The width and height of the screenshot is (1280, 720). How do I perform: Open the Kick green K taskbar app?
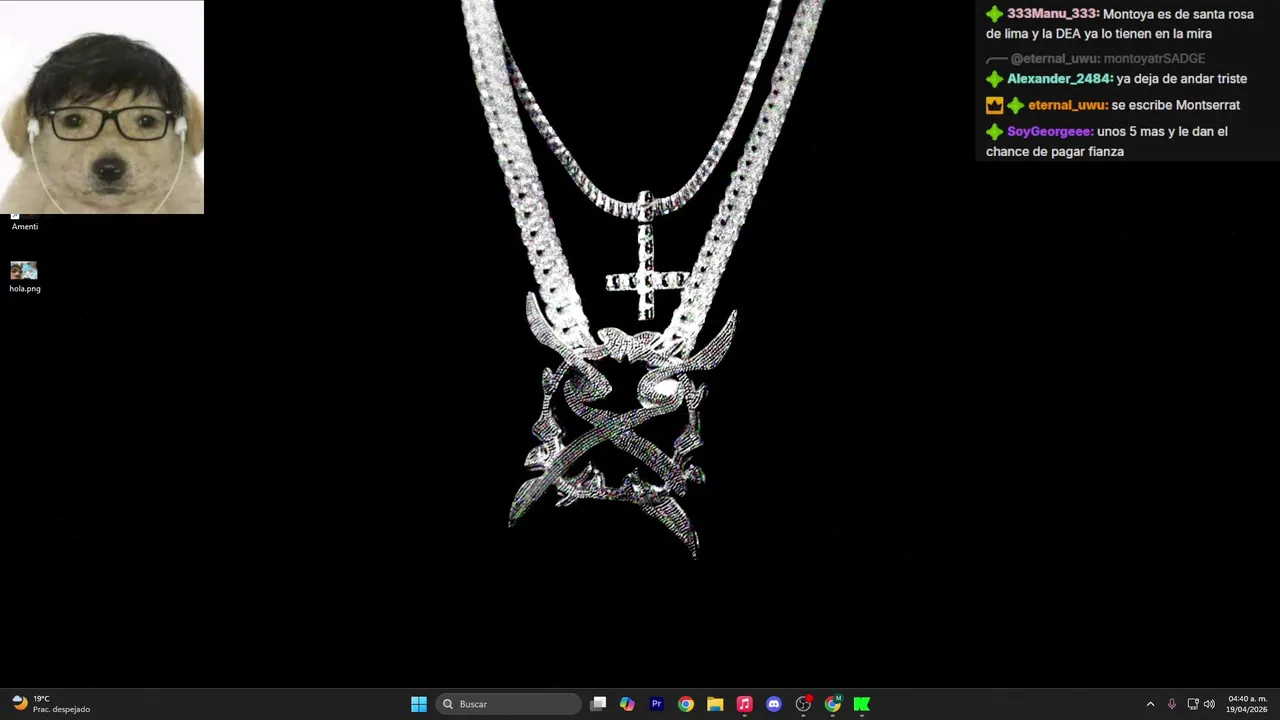point(861,704)
